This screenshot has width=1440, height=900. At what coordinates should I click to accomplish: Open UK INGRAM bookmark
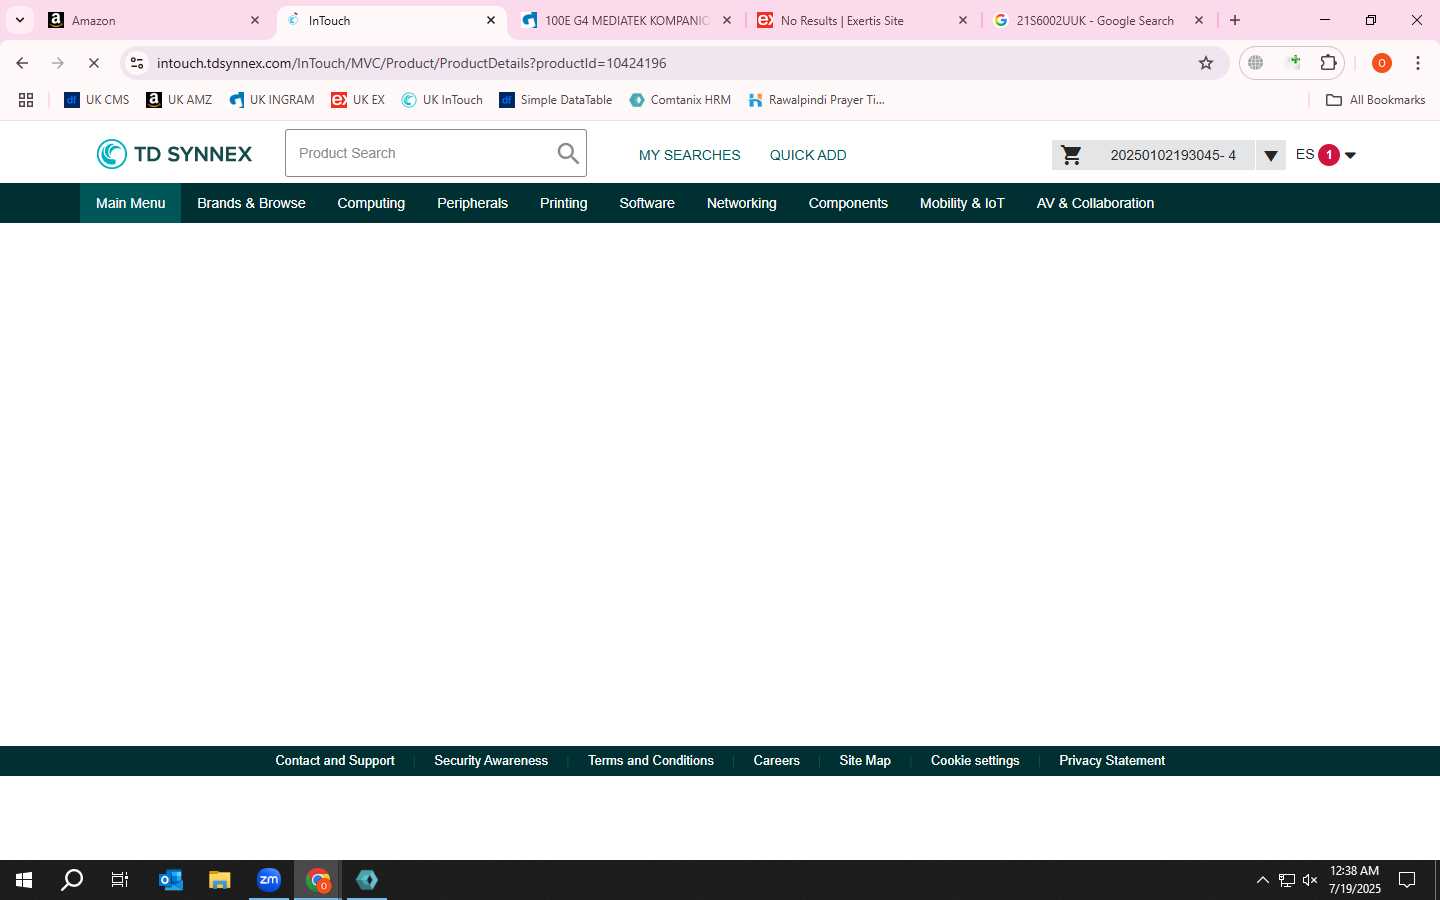(x=271, y=100)
